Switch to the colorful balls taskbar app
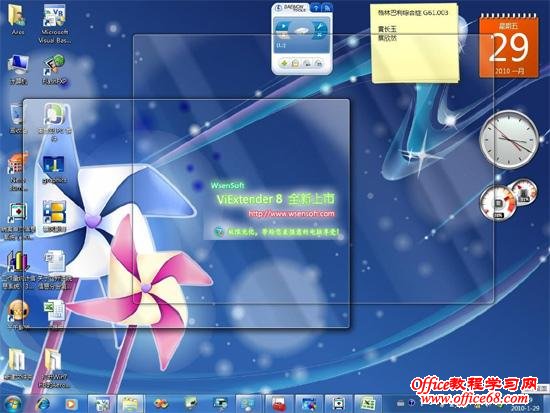This screenshot has height=413, width=550. pos(161,404)
